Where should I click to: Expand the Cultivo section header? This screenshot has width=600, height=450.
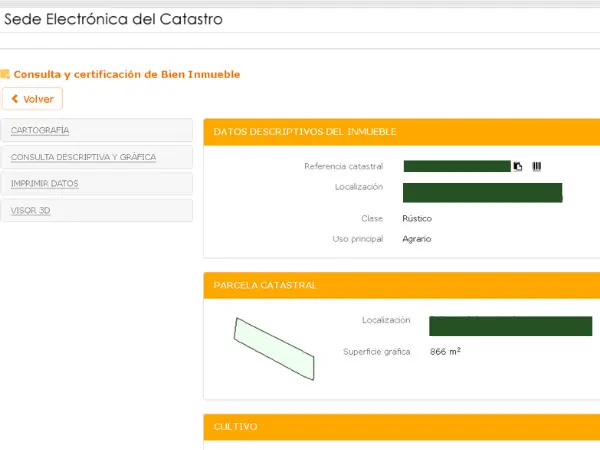[236, 427]
